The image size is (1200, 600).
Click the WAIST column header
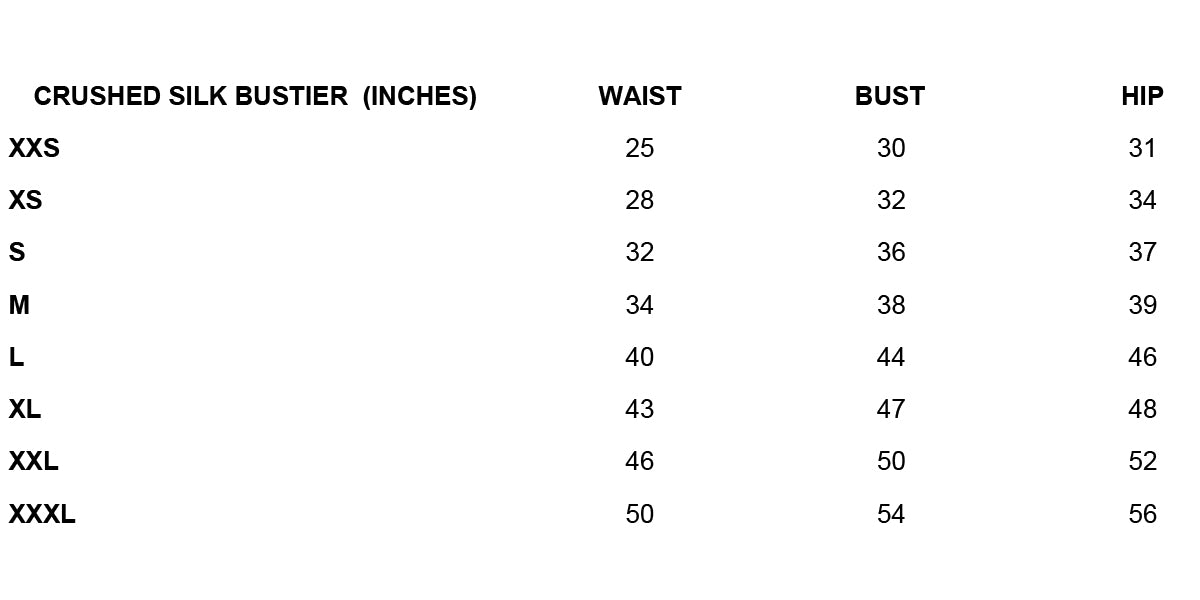[639, 96]
